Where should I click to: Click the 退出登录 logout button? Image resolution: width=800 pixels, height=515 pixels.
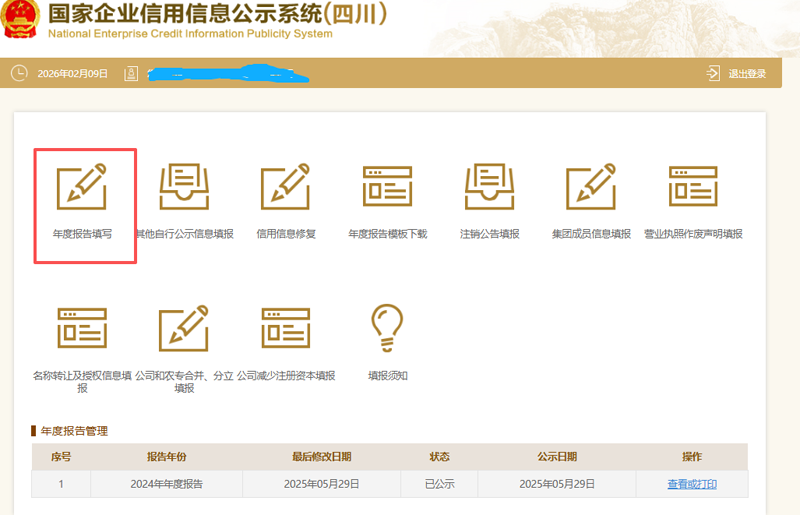(x=736, y=74)
